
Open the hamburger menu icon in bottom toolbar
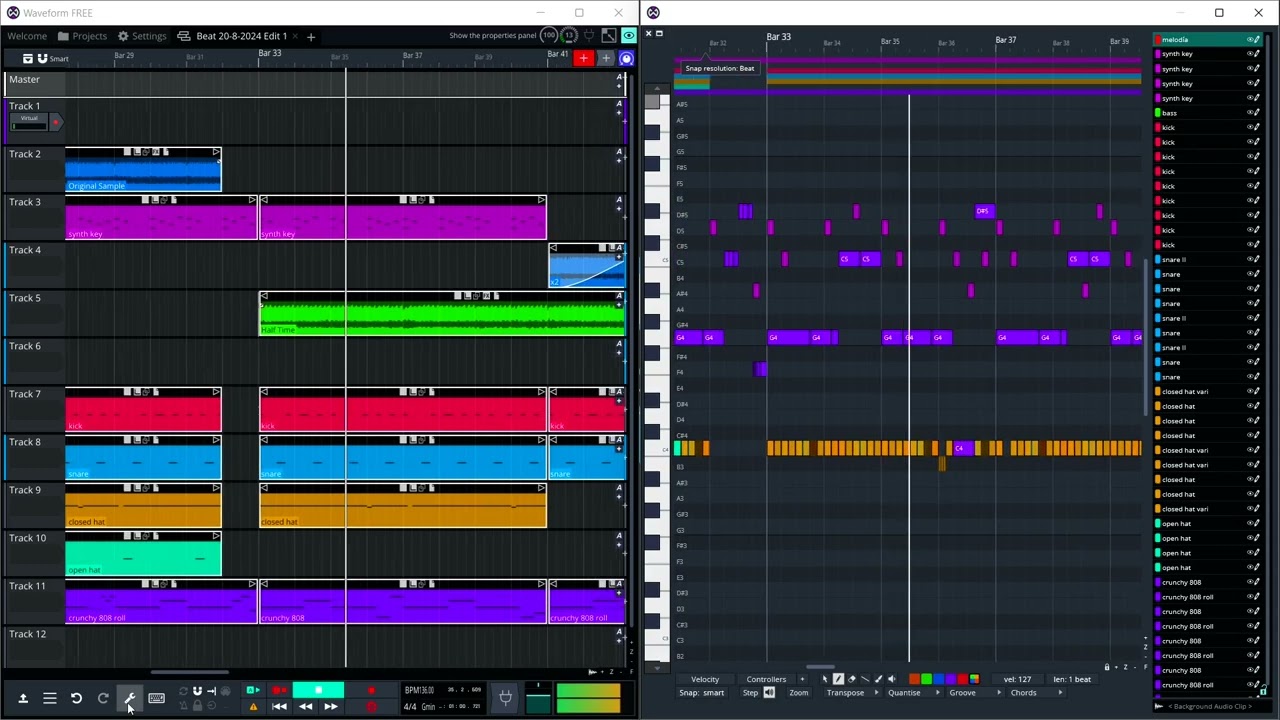coord(49,698)
